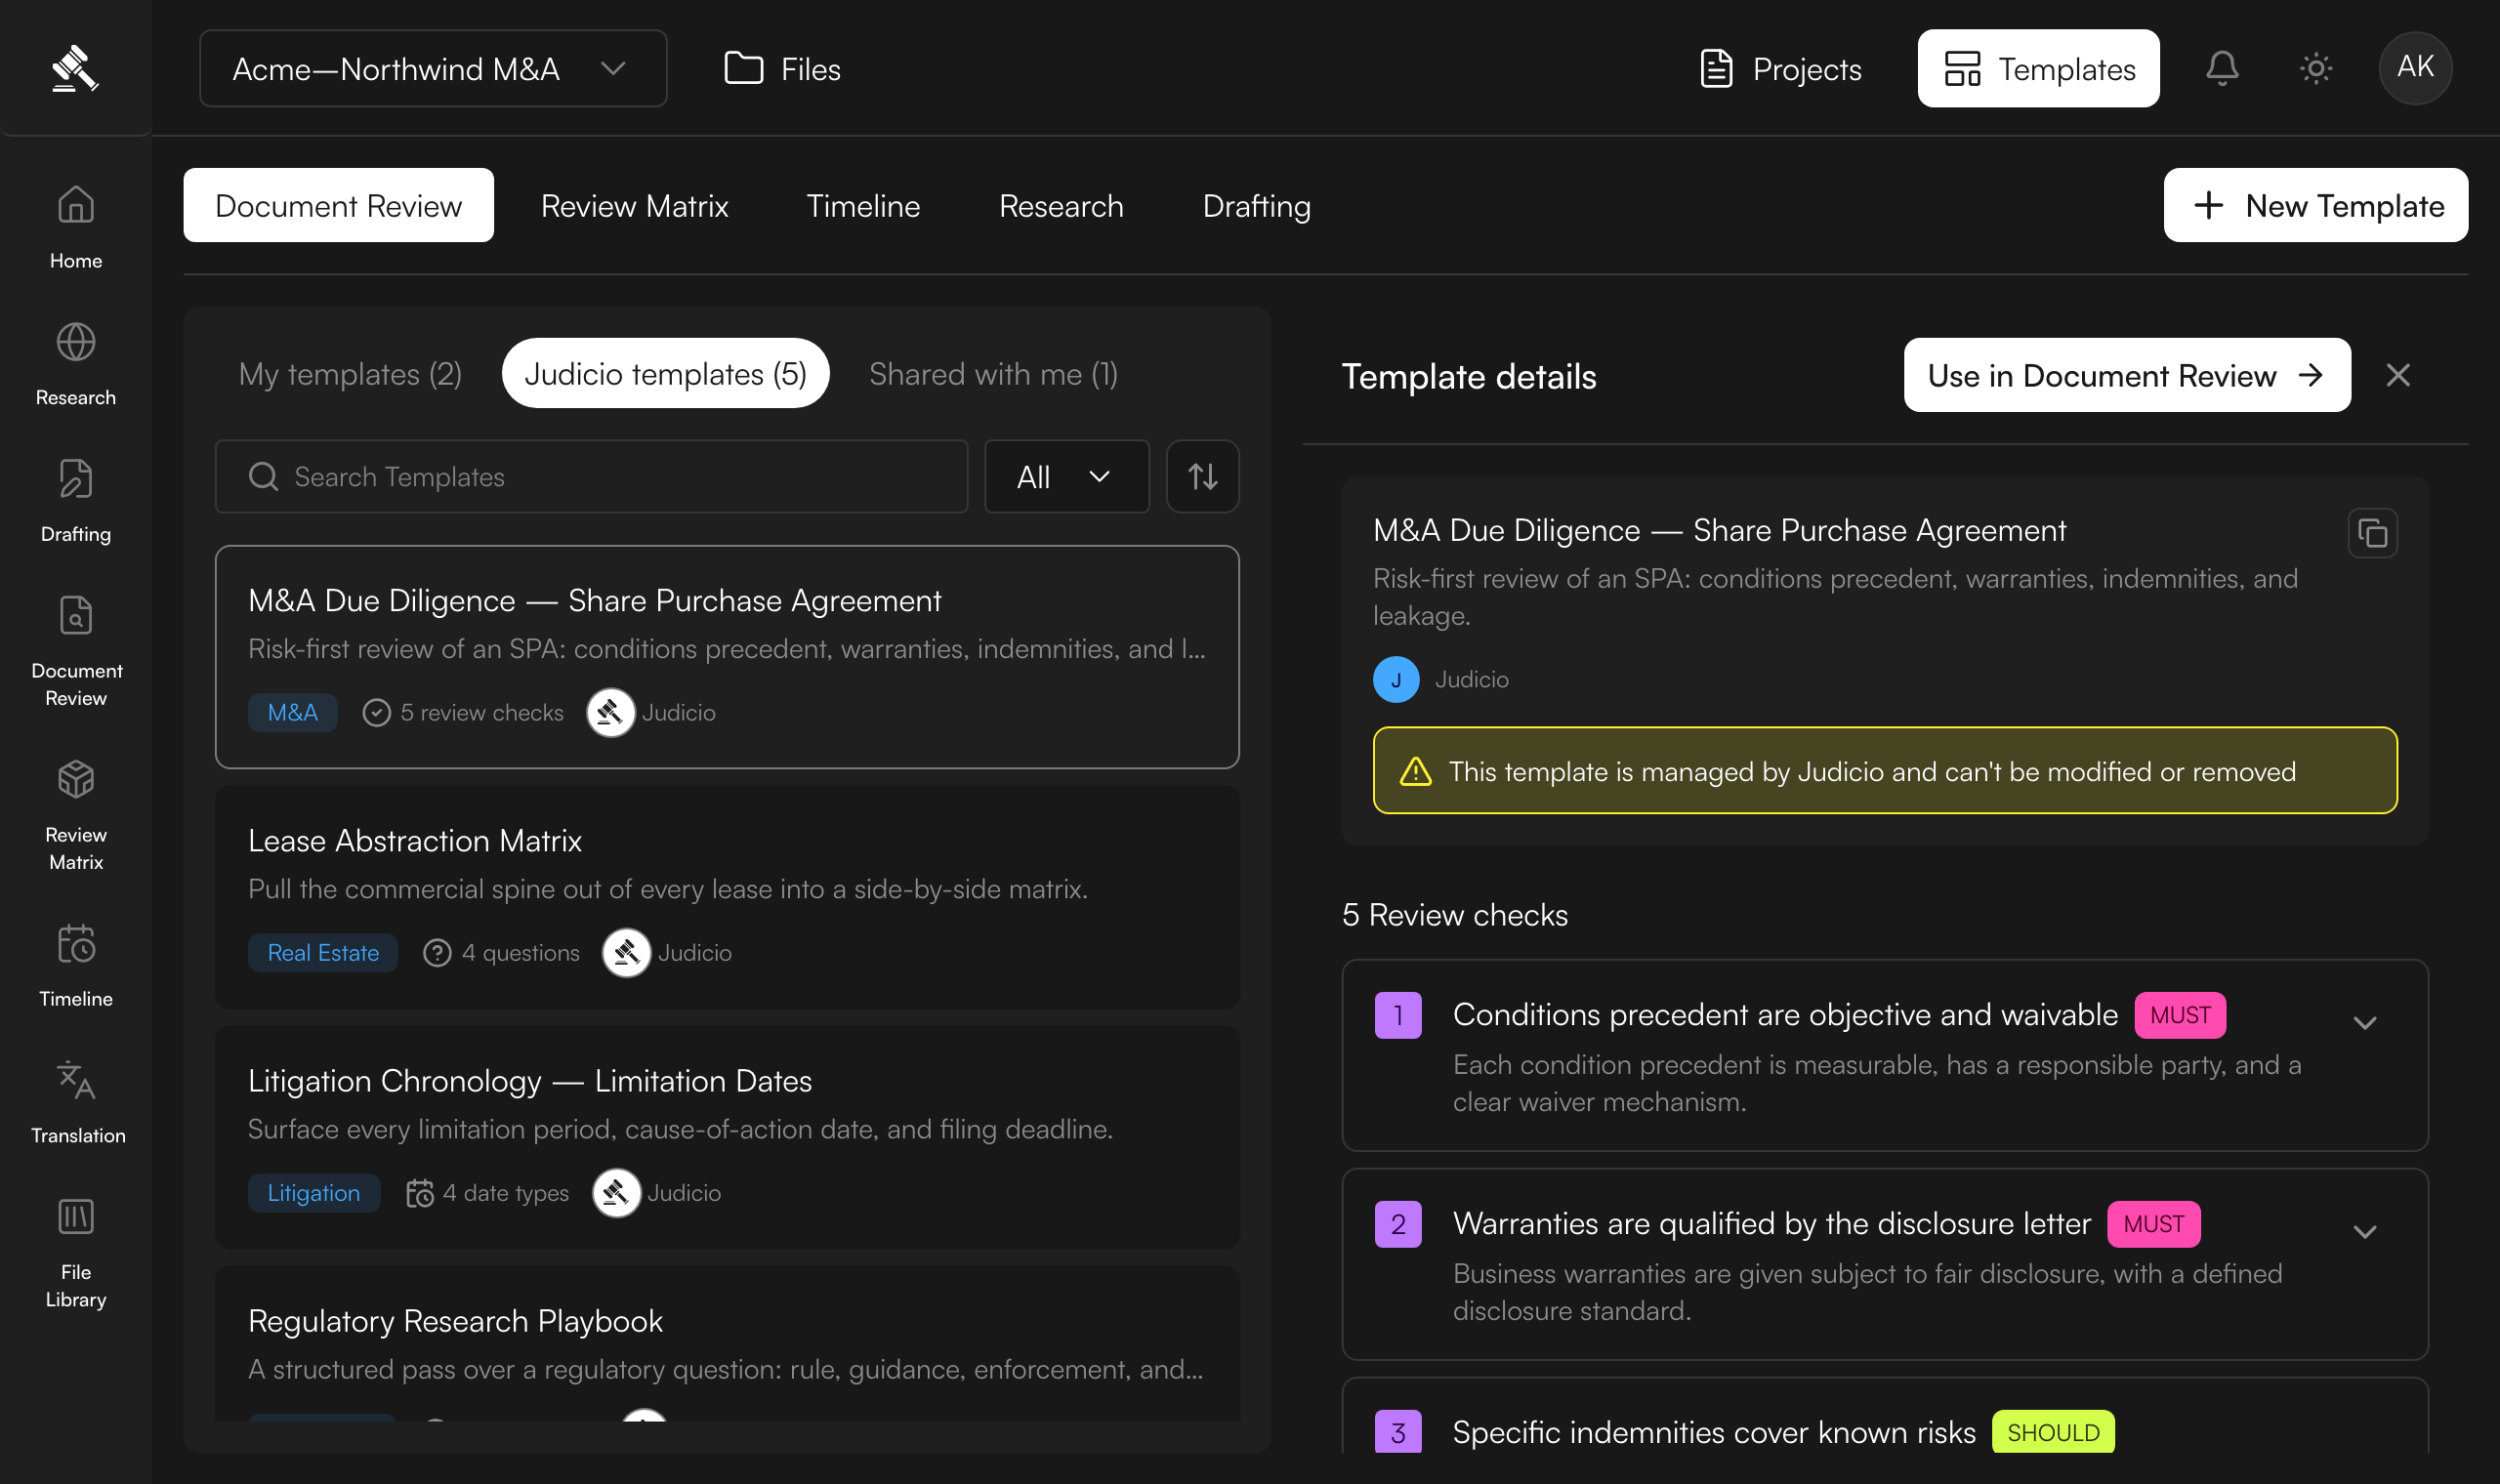
Task: Switch to My templates tab
Action: (x=350, y=373)
